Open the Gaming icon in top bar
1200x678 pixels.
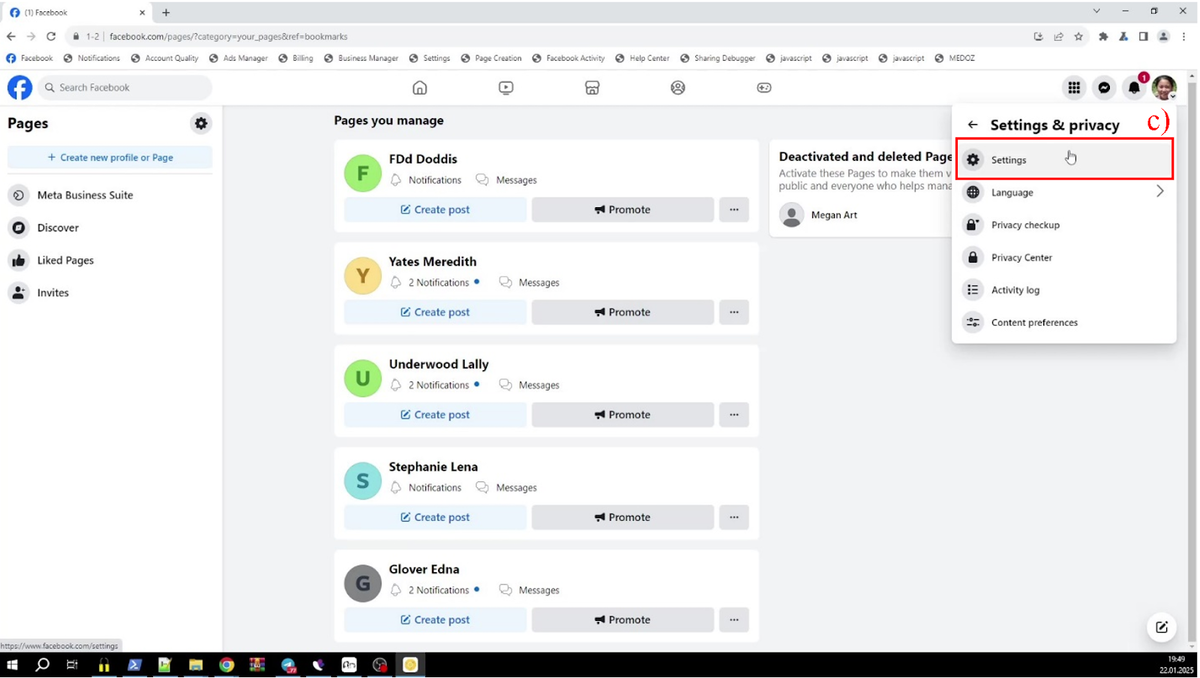764,88
